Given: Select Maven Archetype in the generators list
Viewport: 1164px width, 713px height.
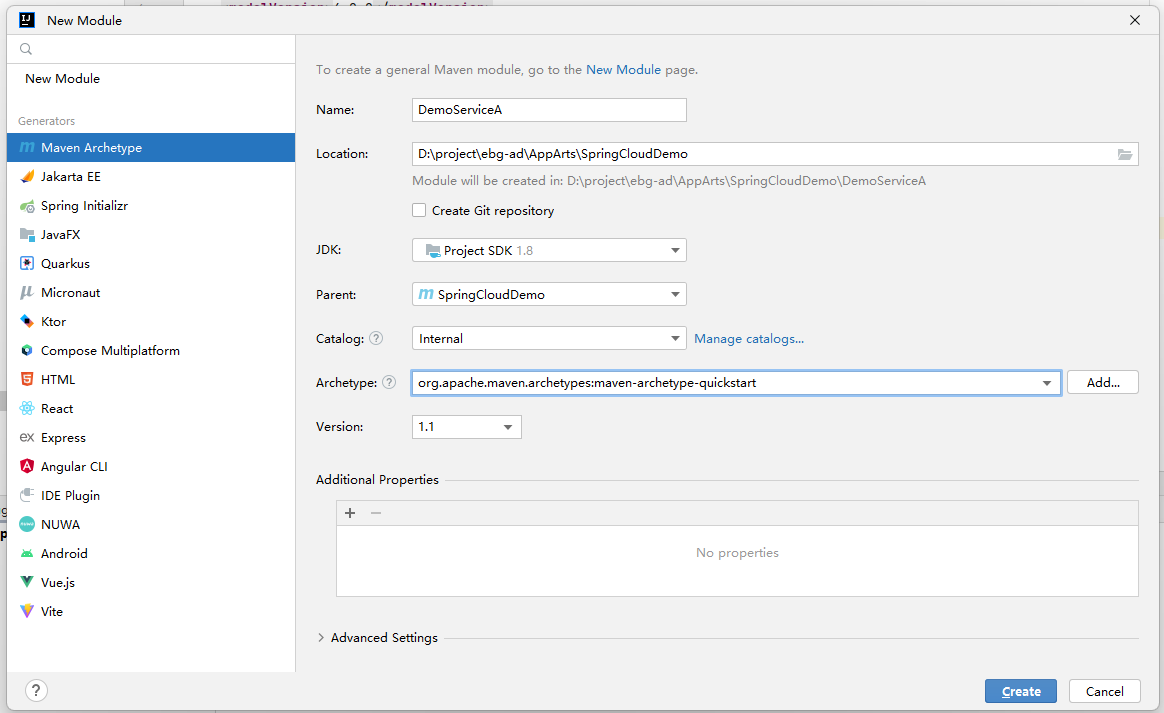Looking at the screenshot, I should (91, 148).
